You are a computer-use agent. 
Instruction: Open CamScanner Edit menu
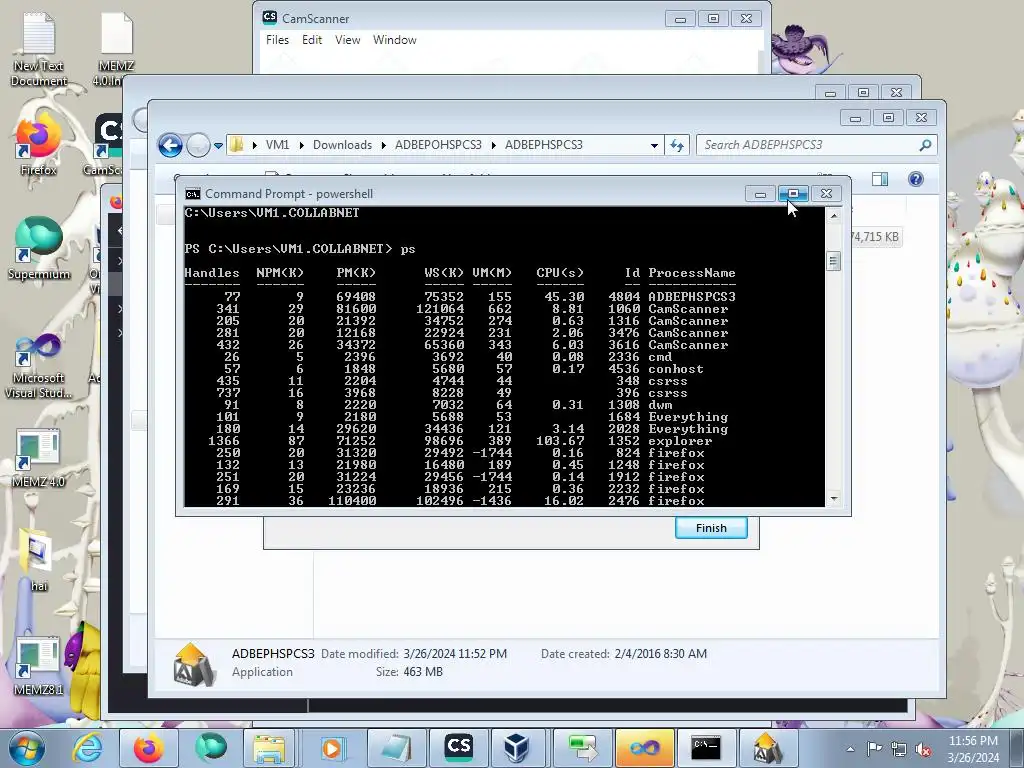point(312,40)
